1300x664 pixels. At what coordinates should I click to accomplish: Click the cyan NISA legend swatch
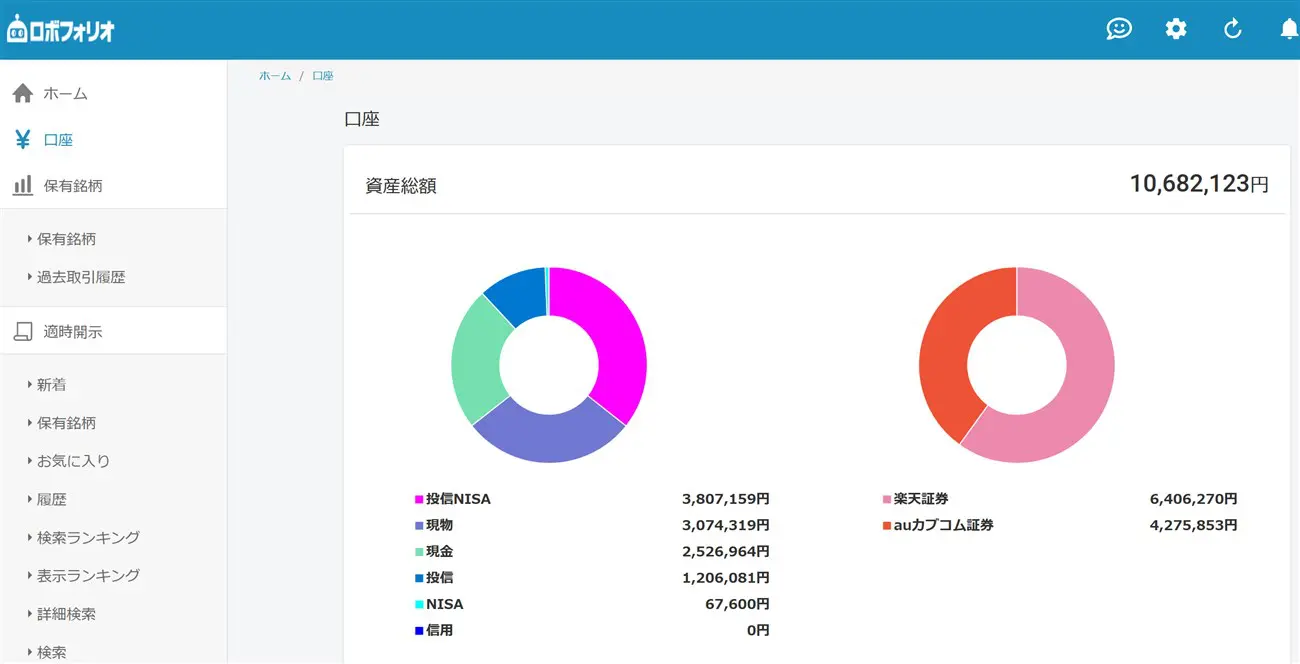pos(419,604)
